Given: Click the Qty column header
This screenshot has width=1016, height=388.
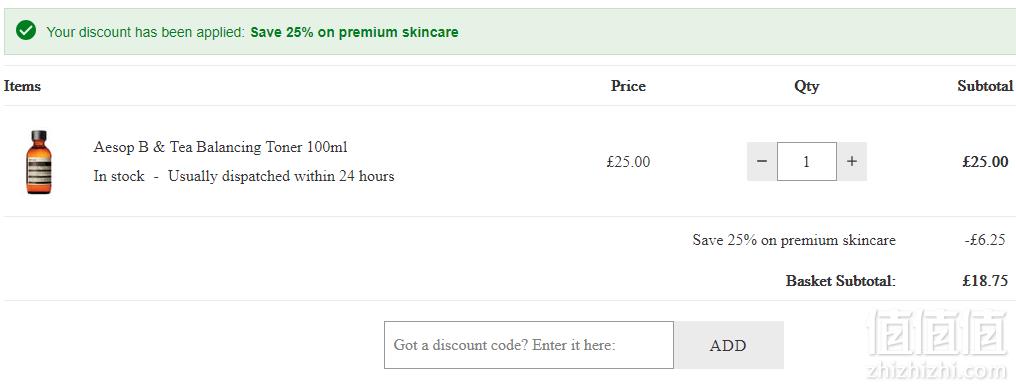Looking at the screenshot, I should (807, 86).
